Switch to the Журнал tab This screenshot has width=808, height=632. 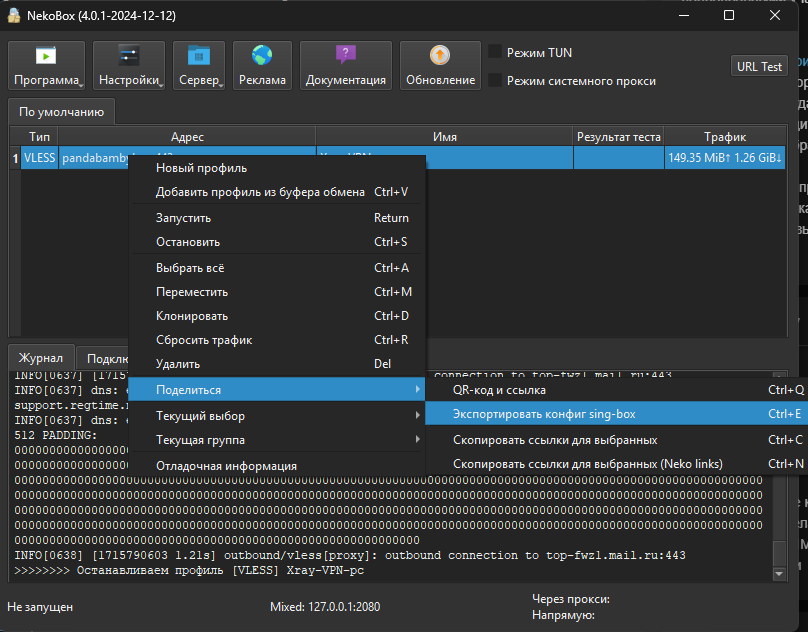[41, 358]
